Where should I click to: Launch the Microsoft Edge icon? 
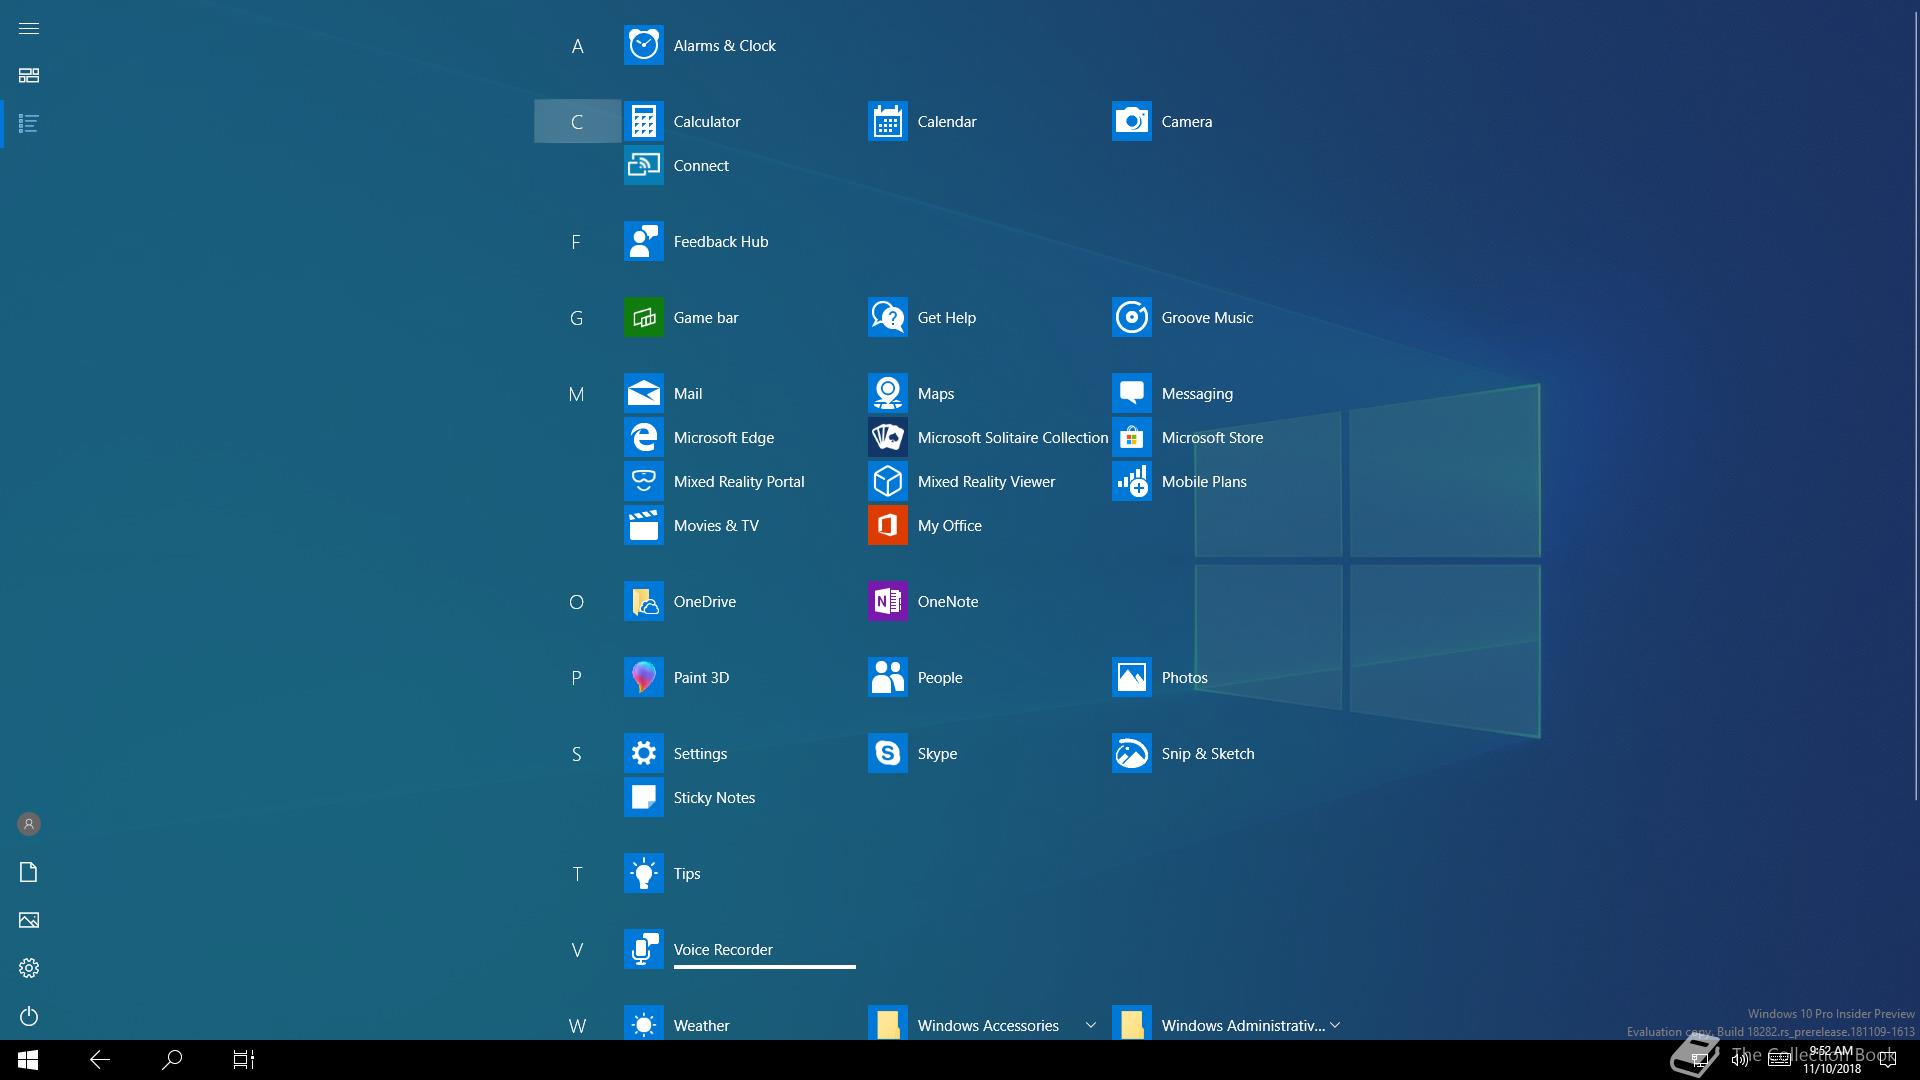pyautogui.click(x=643, y=438)
